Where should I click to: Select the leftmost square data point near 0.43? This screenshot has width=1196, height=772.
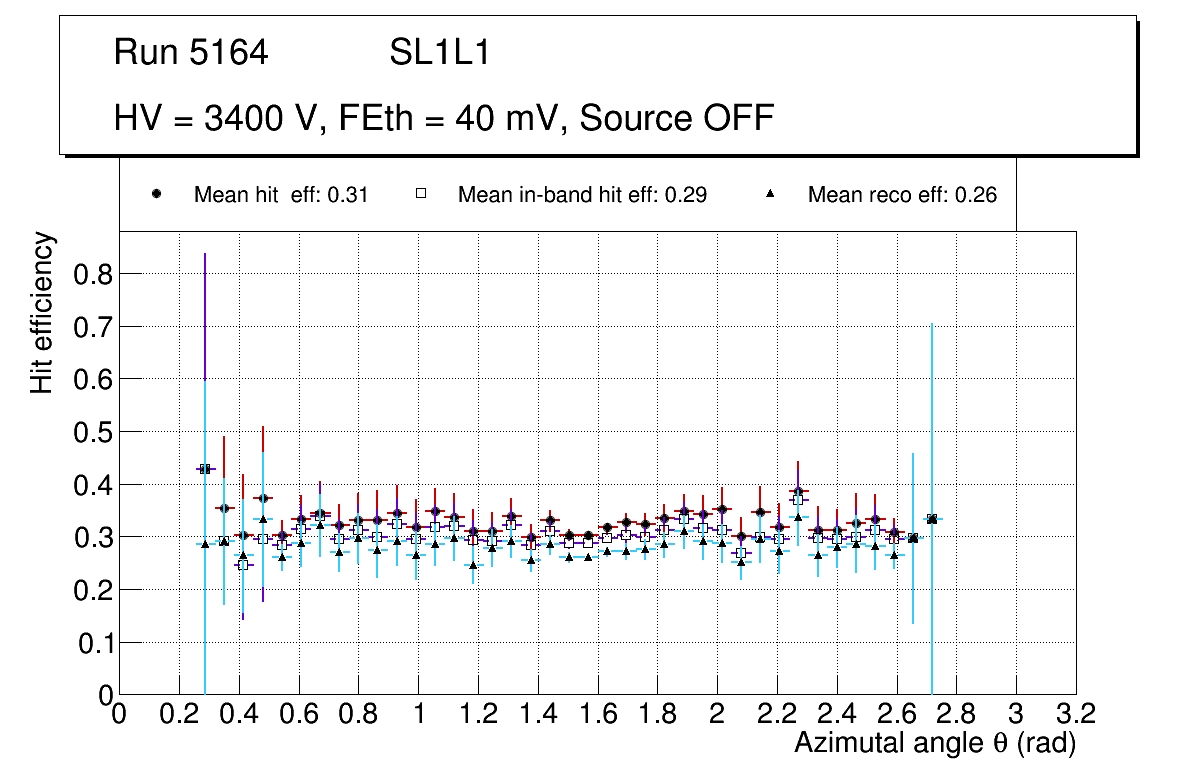(x=204, y=468)
